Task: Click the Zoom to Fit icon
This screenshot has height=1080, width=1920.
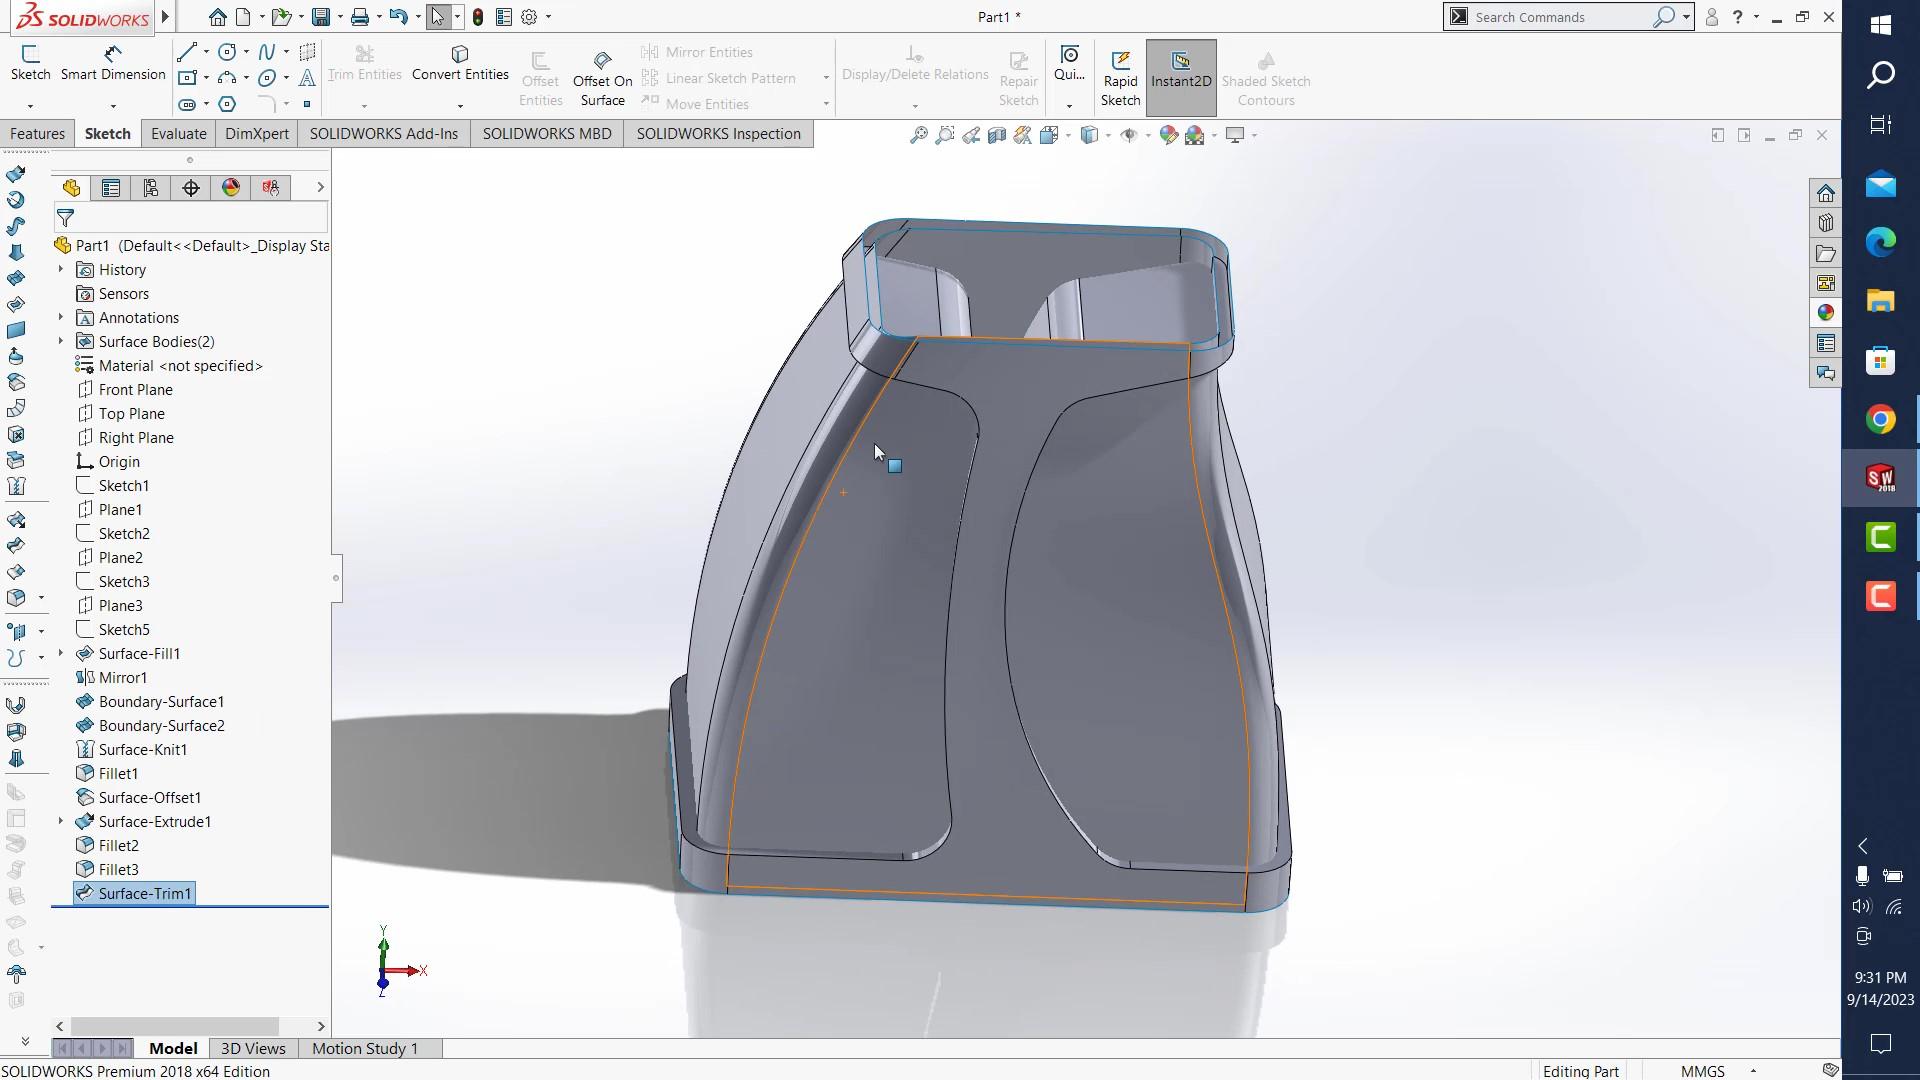Action: (x=918, y=135)
